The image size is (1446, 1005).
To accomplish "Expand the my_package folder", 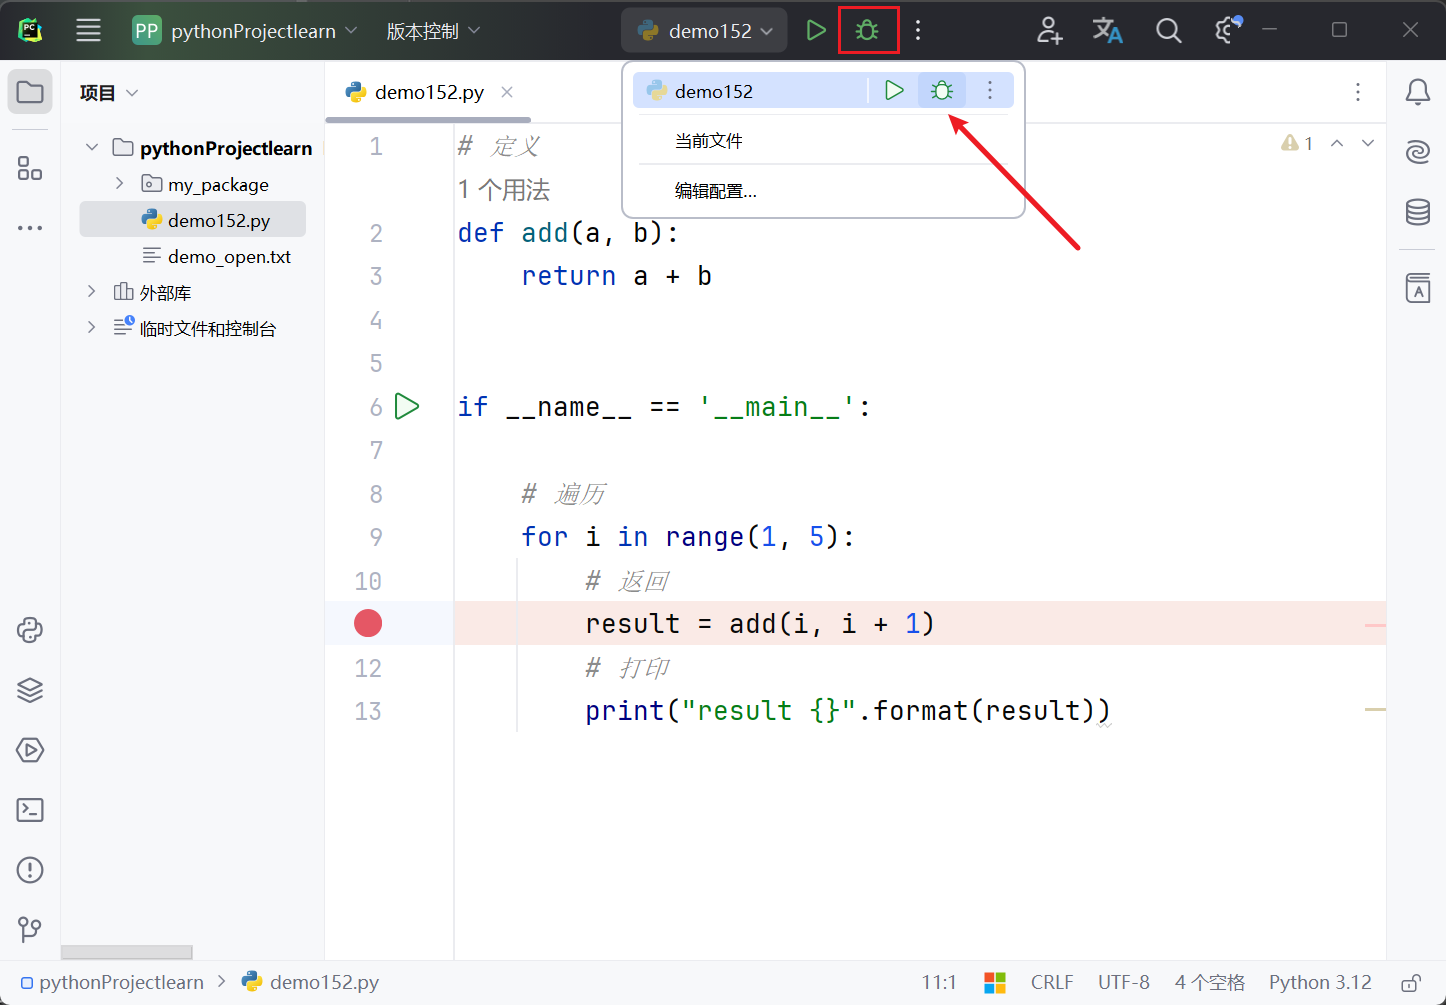I will pyautogui.click(x=120, y=184).
